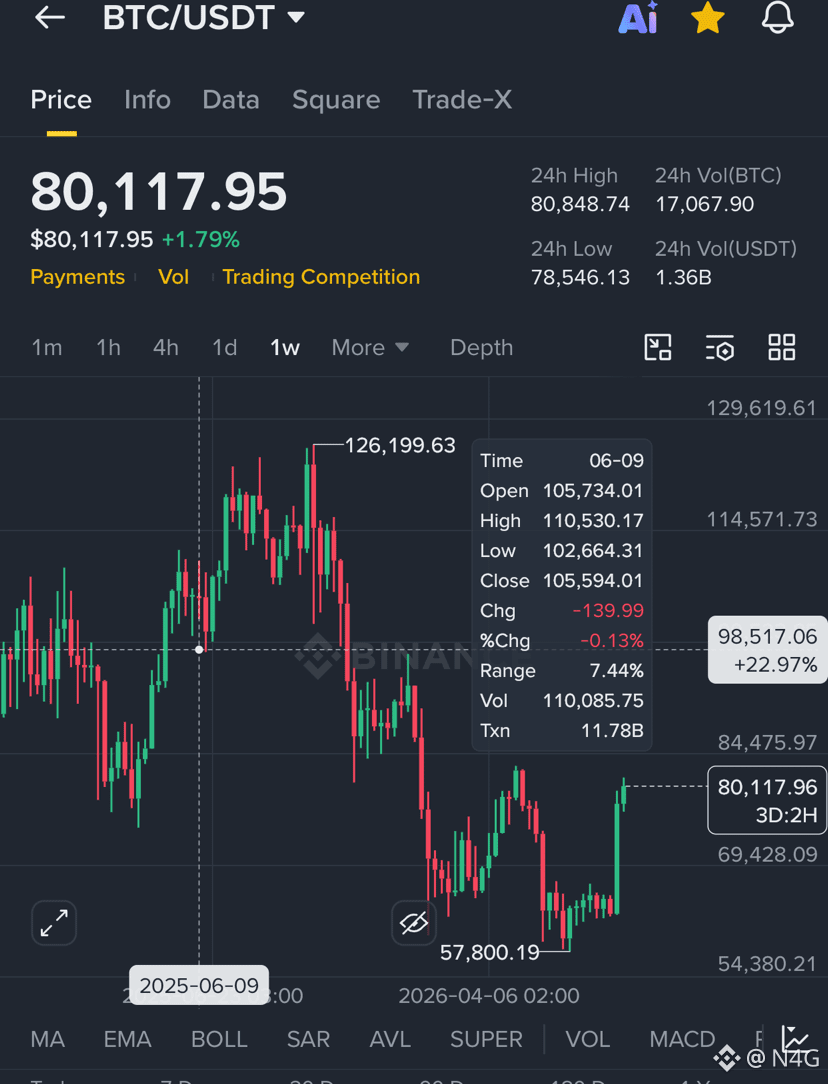This screenshot has height=1084, width=828.
Task: Tap the 24h High value 80,848.74
Action: point(580,204)
